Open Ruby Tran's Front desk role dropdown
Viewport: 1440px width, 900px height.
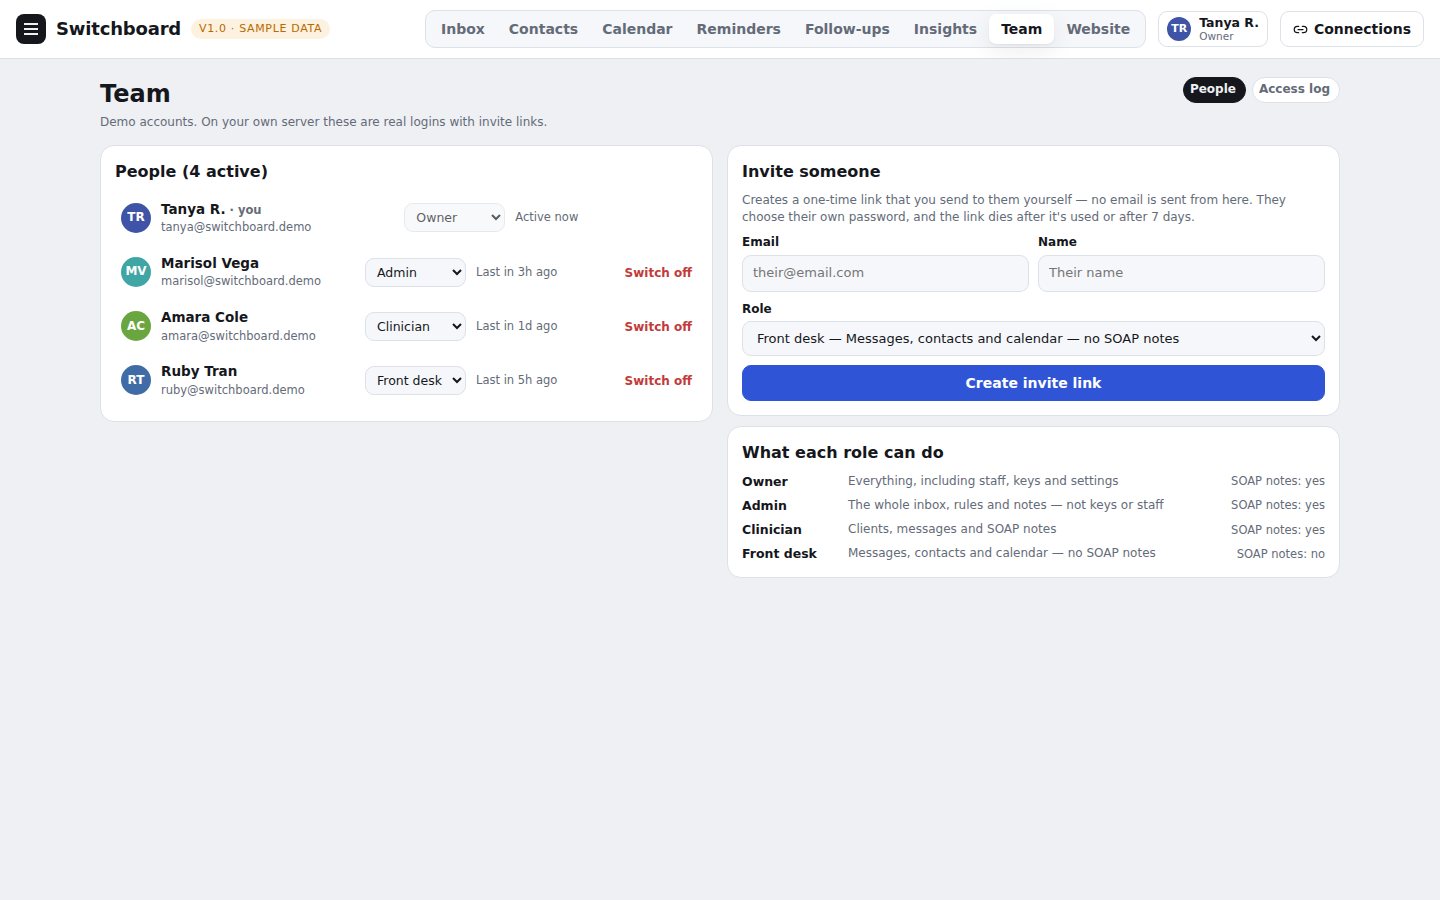415,380
